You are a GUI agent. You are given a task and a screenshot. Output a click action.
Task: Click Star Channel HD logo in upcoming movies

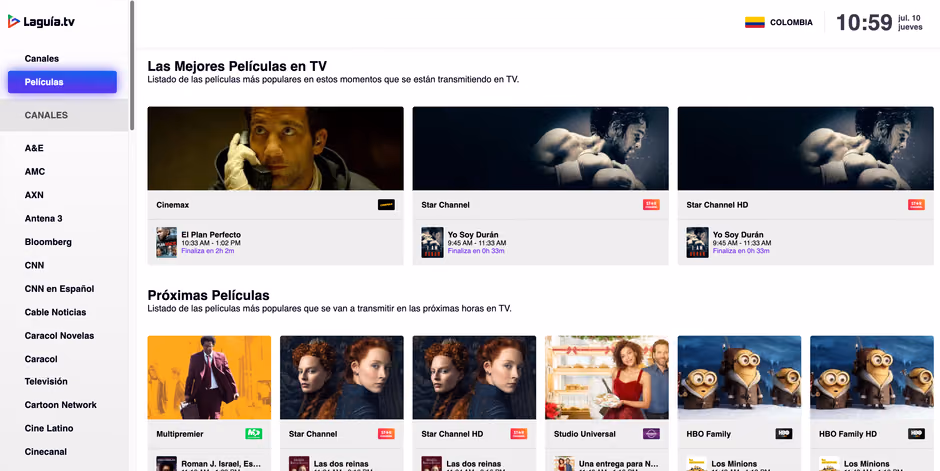point(519,434)
